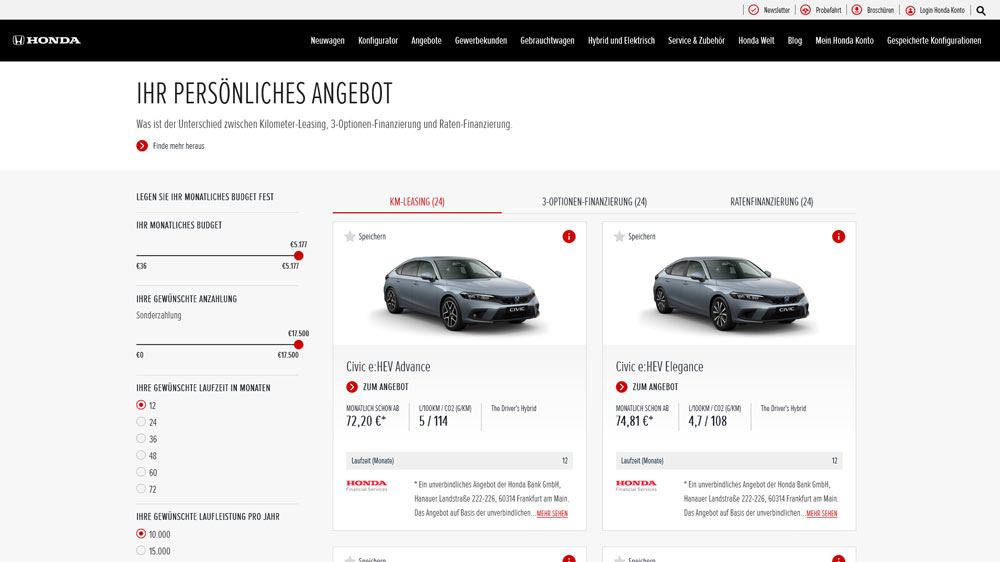Click the 74,81 € monthly price
Viewport: 1000px width, 562px height.
click(635, 421)
